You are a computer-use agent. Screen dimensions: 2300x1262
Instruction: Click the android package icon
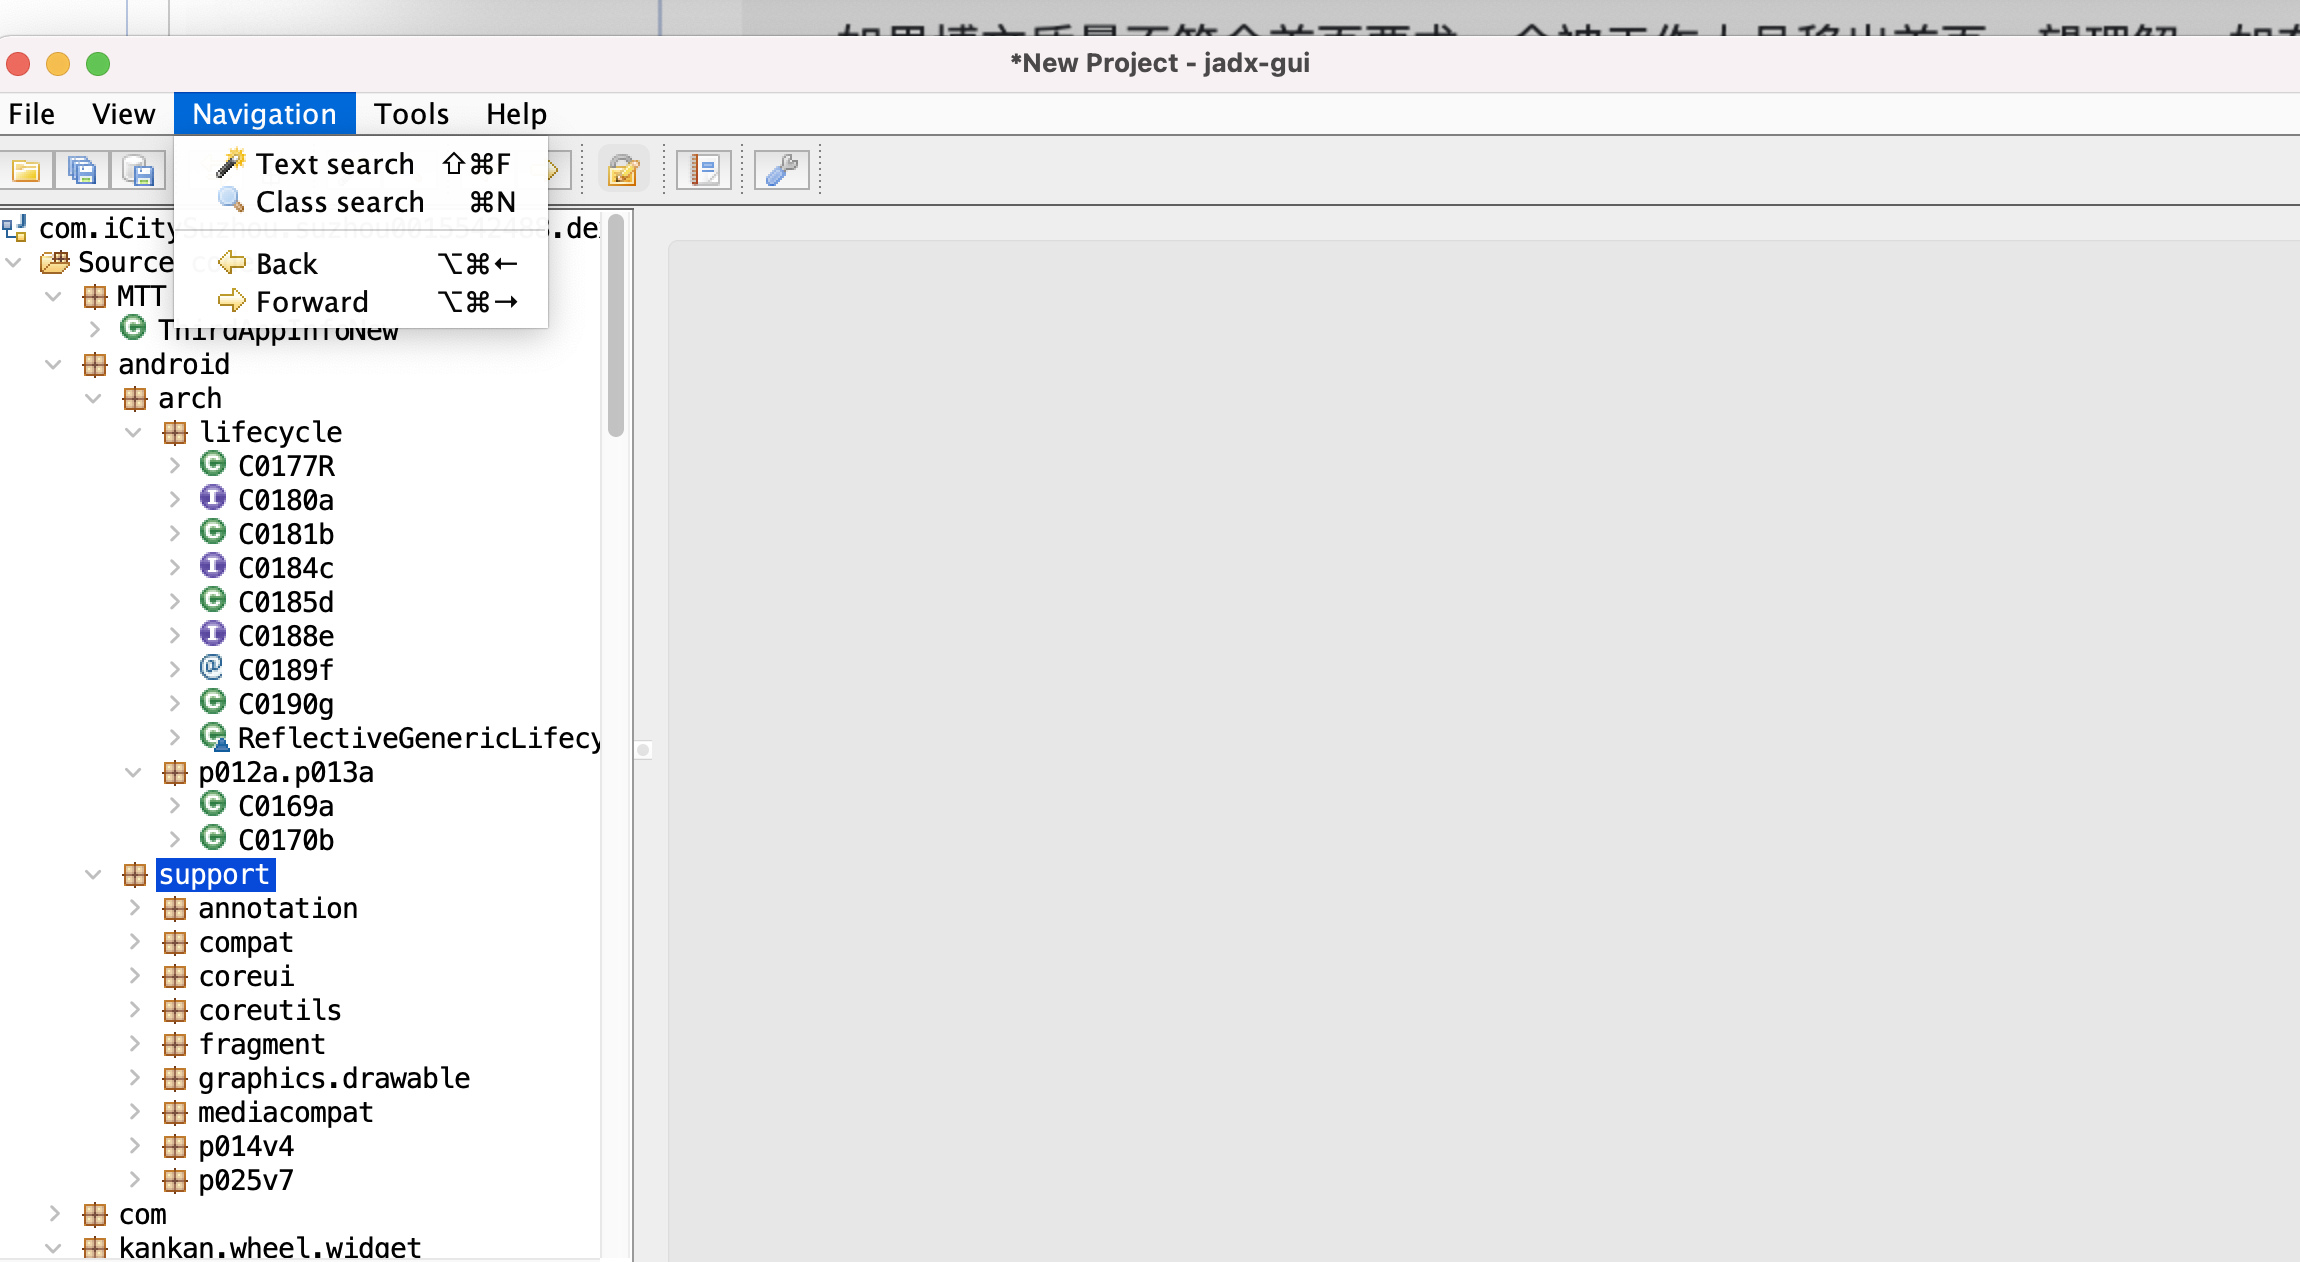(x=95, y=364)
